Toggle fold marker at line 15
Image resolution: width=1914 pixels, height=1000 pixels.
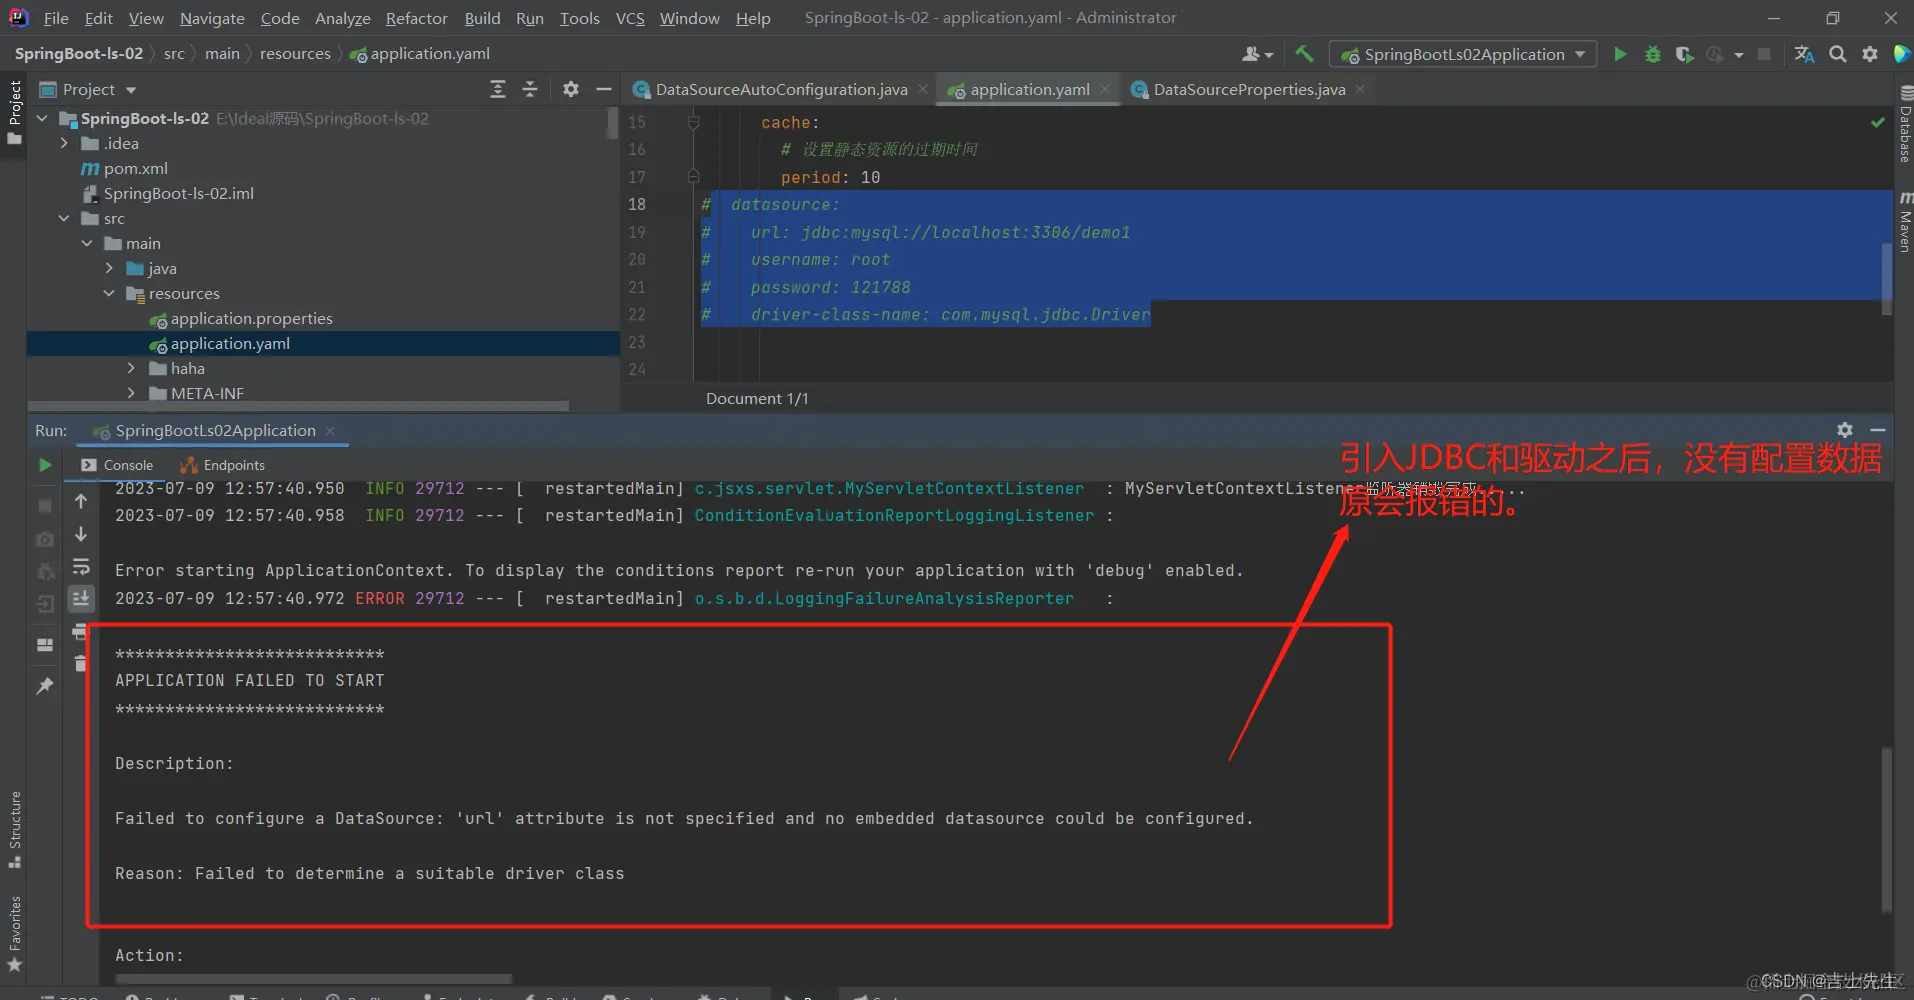pos(693,122)
